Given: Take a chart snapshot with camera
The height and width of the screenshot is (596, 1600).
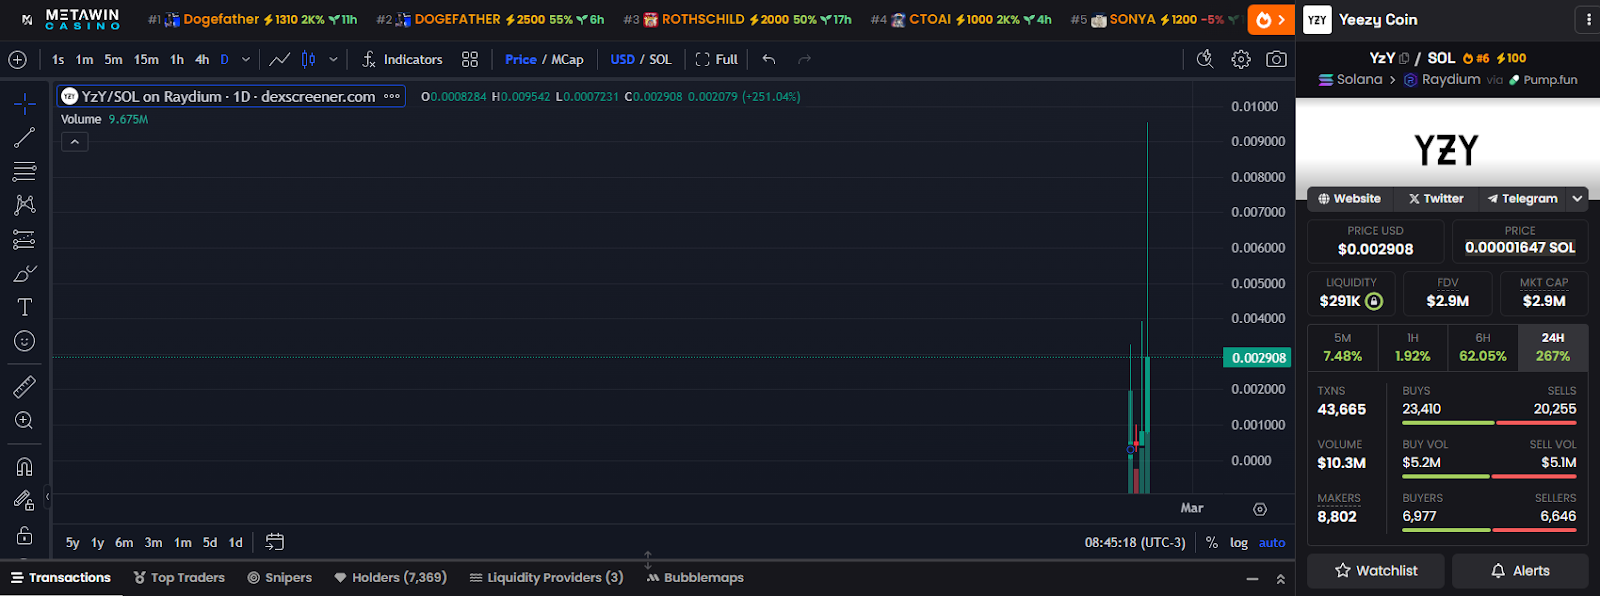Looking at the screenshot, I should tap(1276, 60).
